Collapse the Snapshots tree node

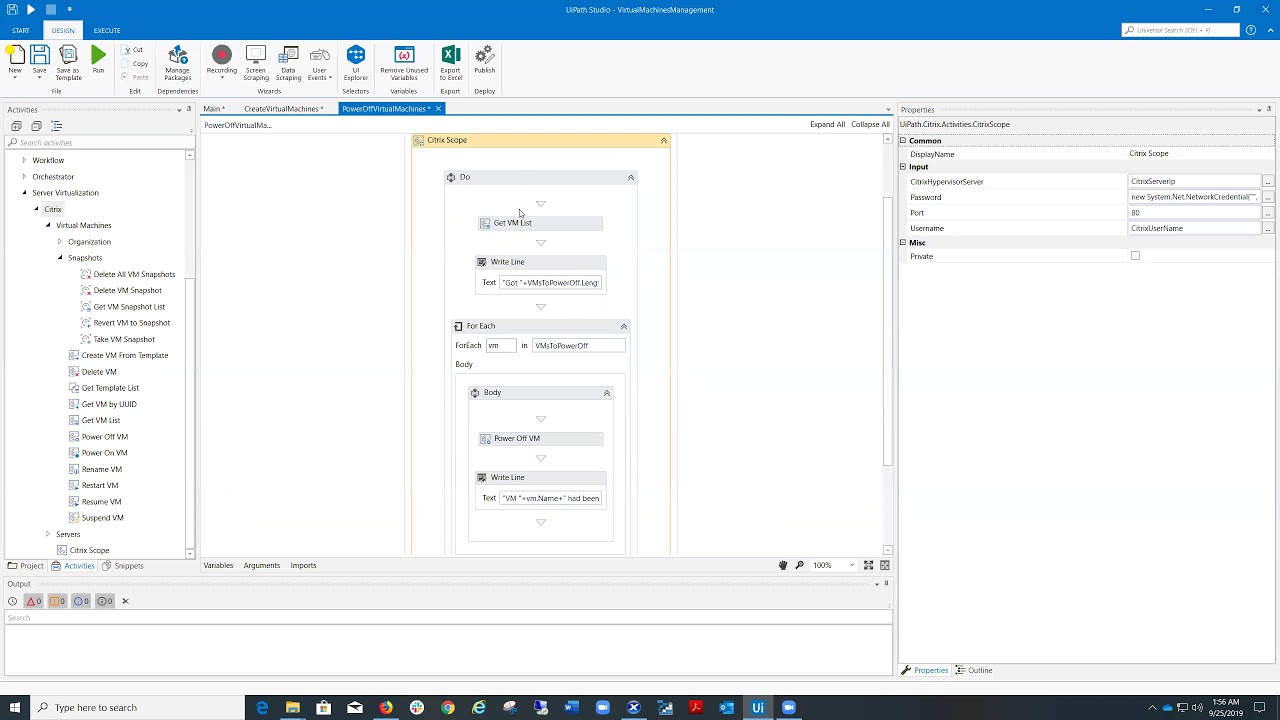(x=60, y=258)
